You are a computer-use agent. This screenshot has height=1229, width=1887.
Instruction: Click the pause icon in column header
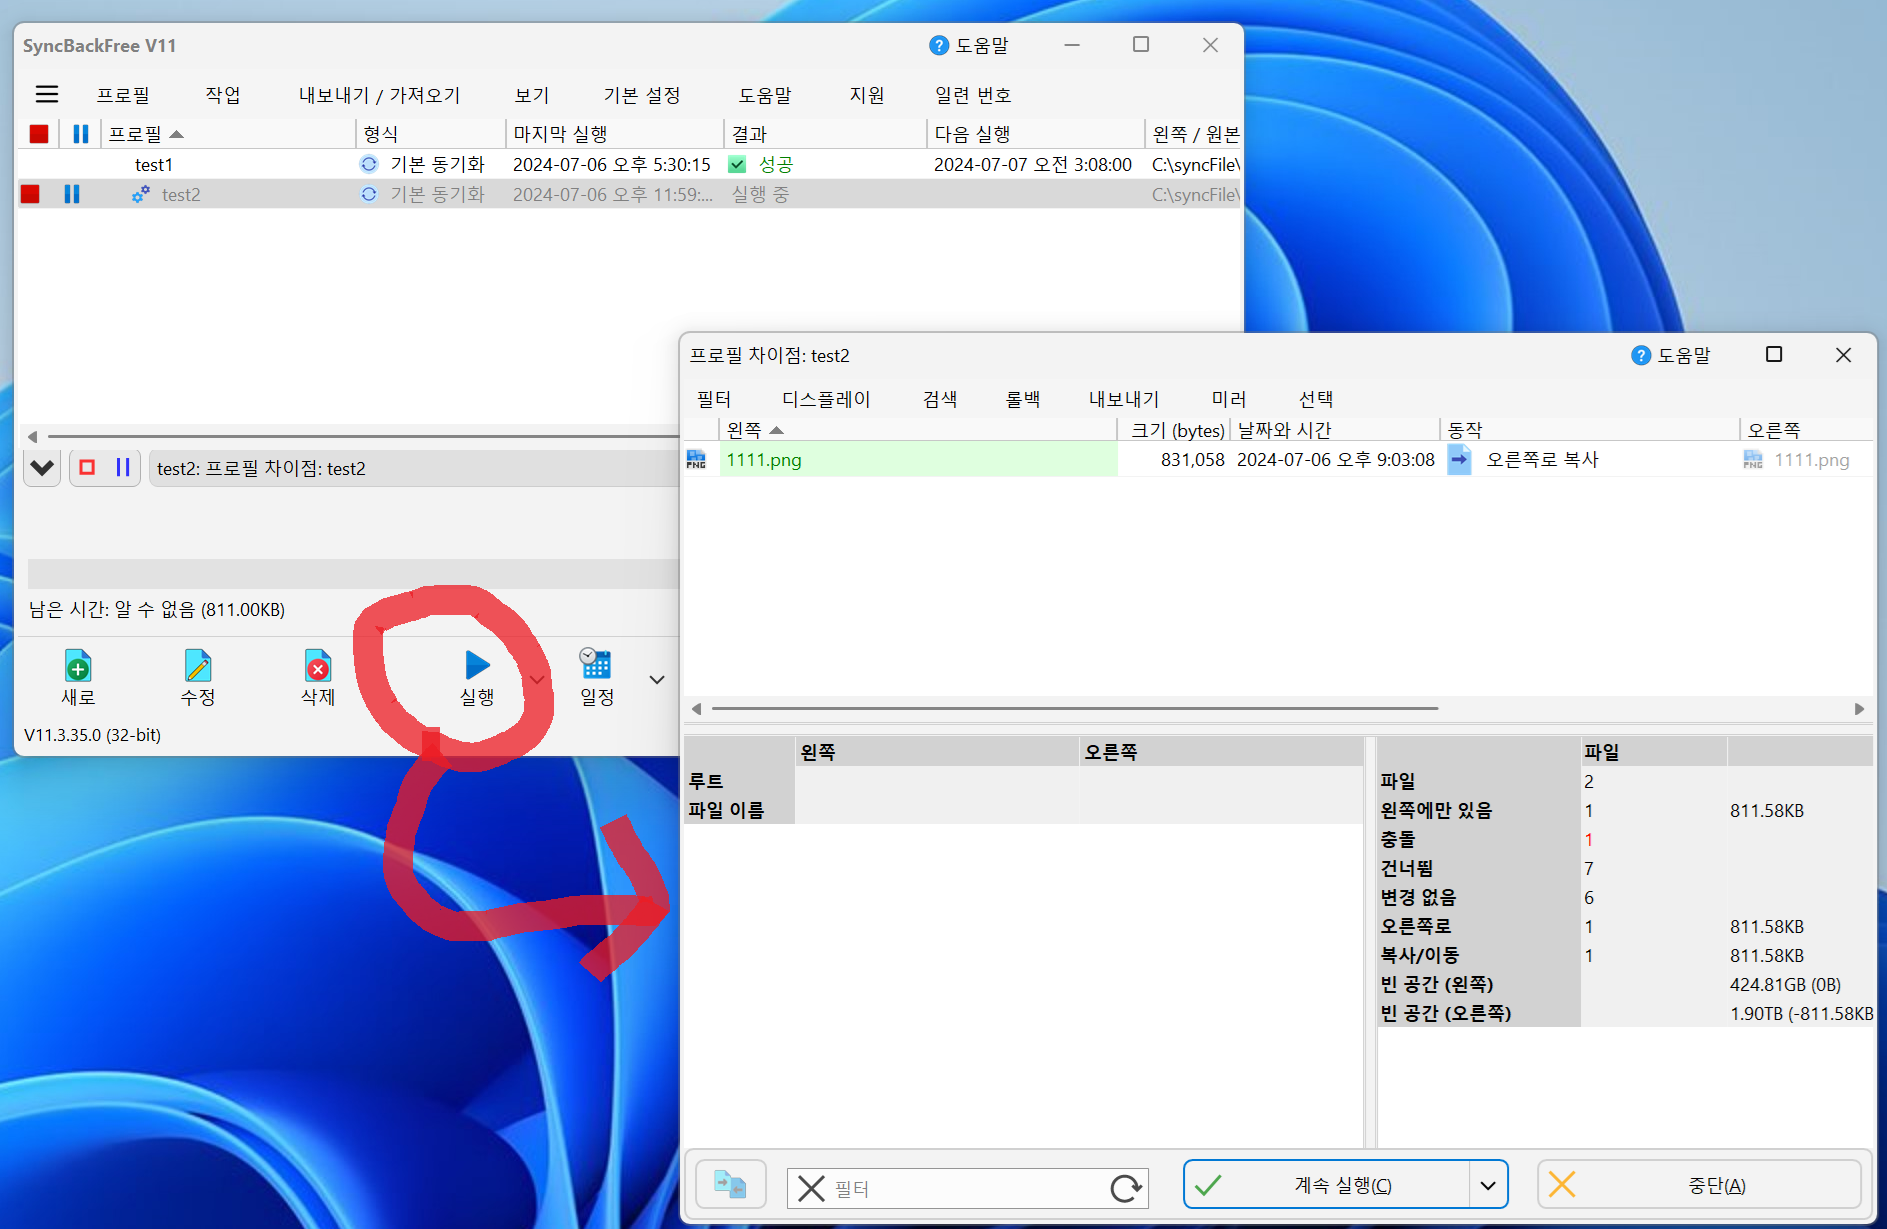coord(81,133)
